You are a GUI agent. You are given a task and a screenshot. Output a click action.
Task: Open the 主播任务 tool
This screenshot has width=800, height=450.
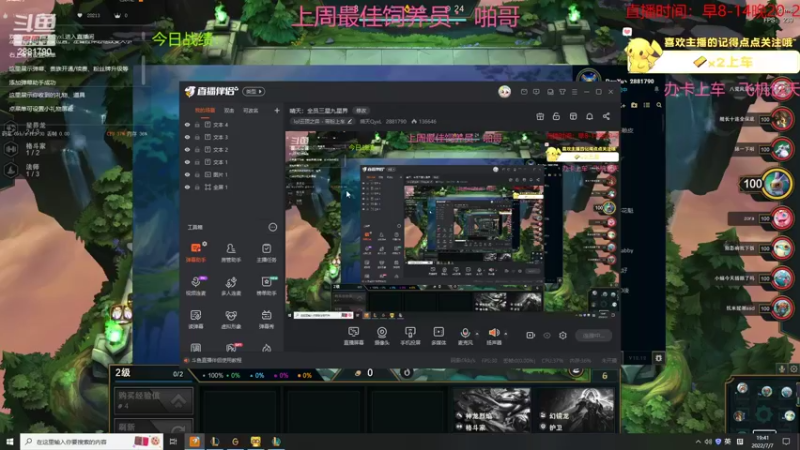point(266,253)
